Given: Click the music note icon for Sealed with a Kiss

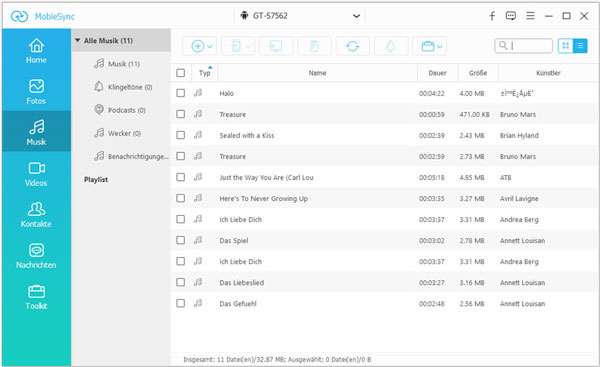Looking at the screenshot, I should point(198,135).
